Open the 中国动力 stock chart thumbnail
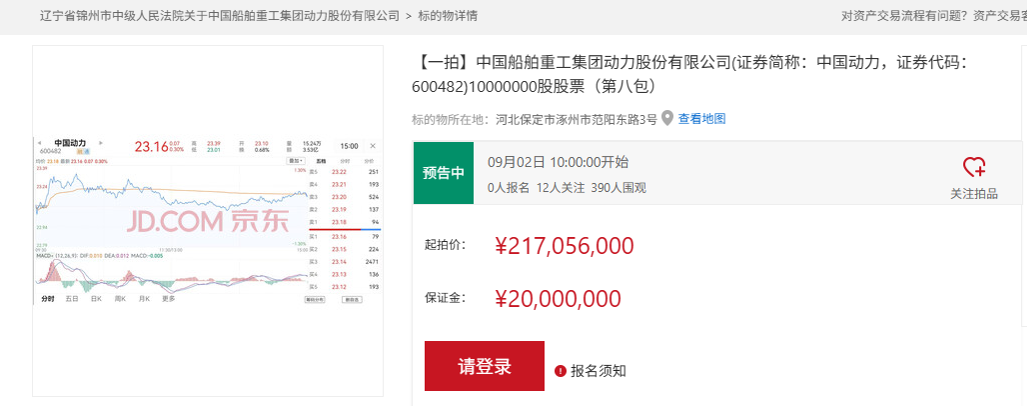Screen dimensions: 1027x406 coord(208,221)
